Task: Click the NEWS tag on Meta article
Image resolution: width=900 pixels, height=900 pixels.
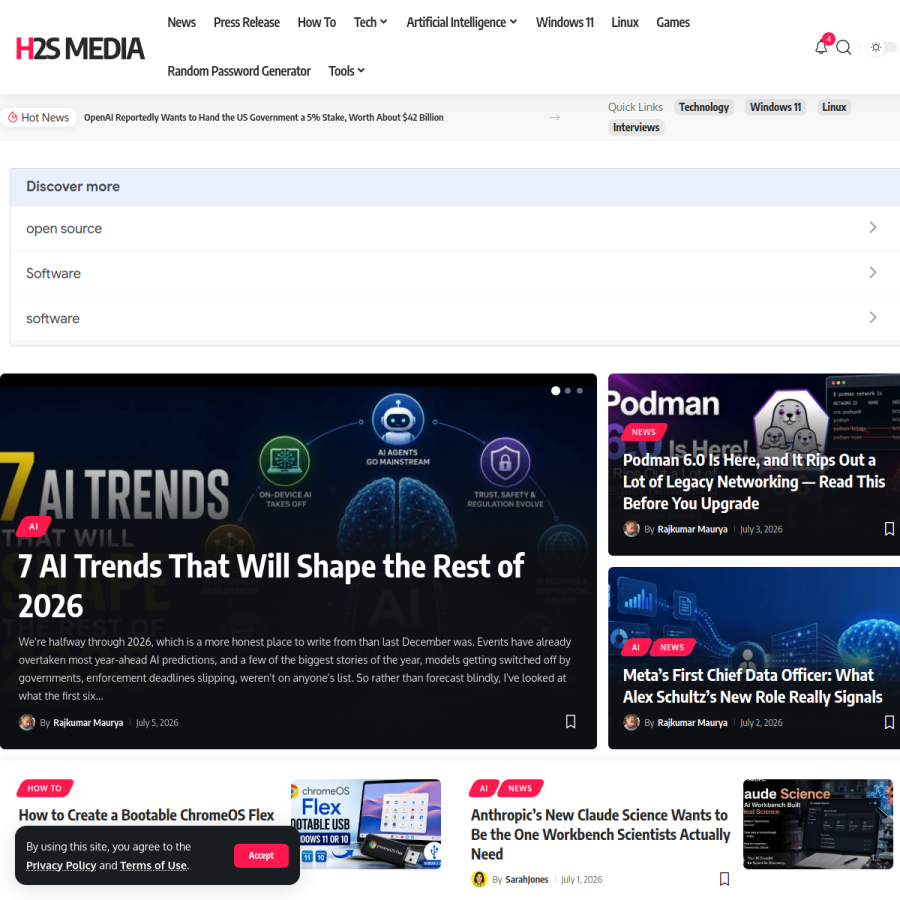Action: point(672,647)
